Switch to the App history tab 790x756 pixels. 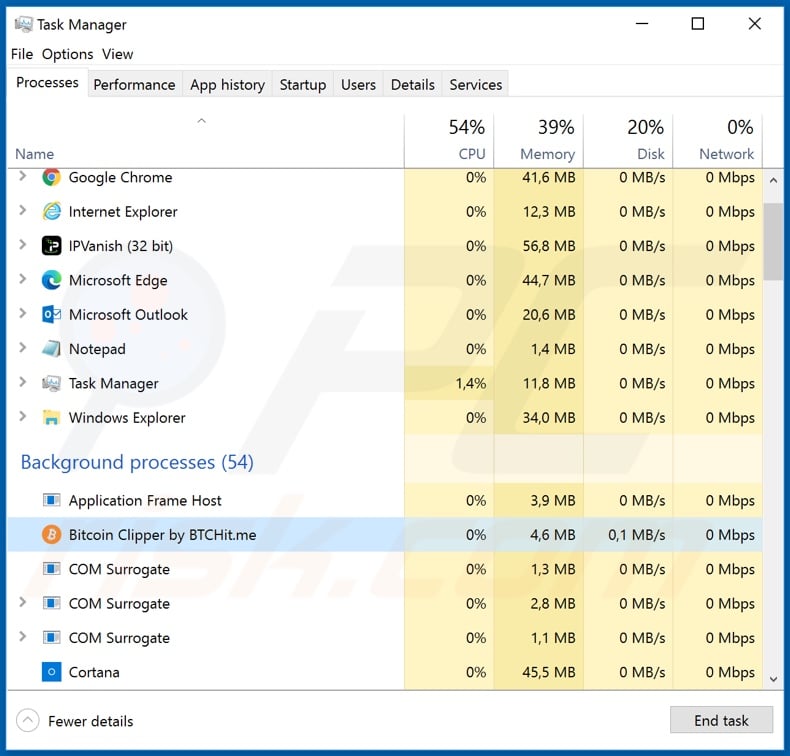click(227, 85)
